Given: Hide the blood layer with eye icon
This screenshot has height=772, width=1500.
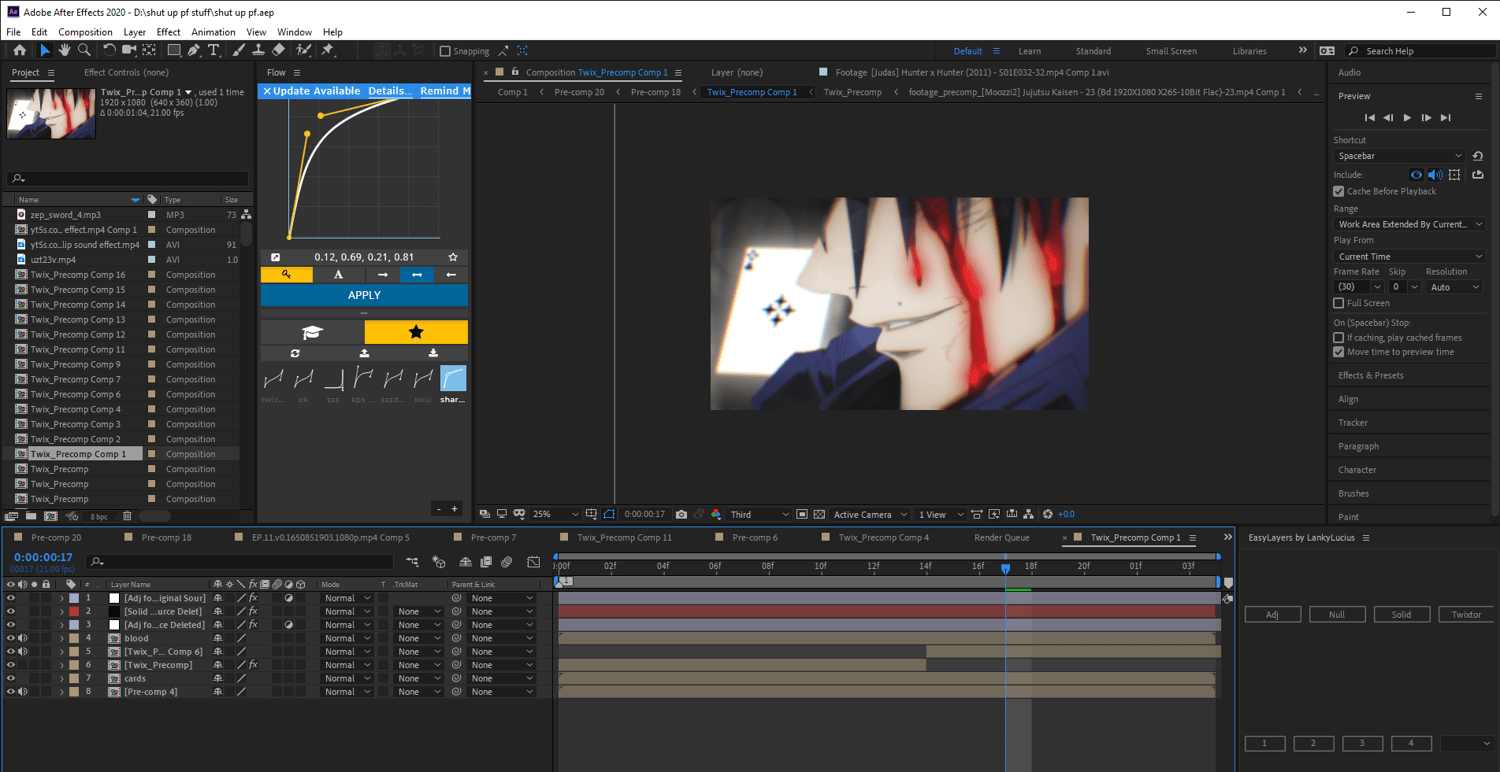Looking at the screenshot, I should [x=11, y=638].
